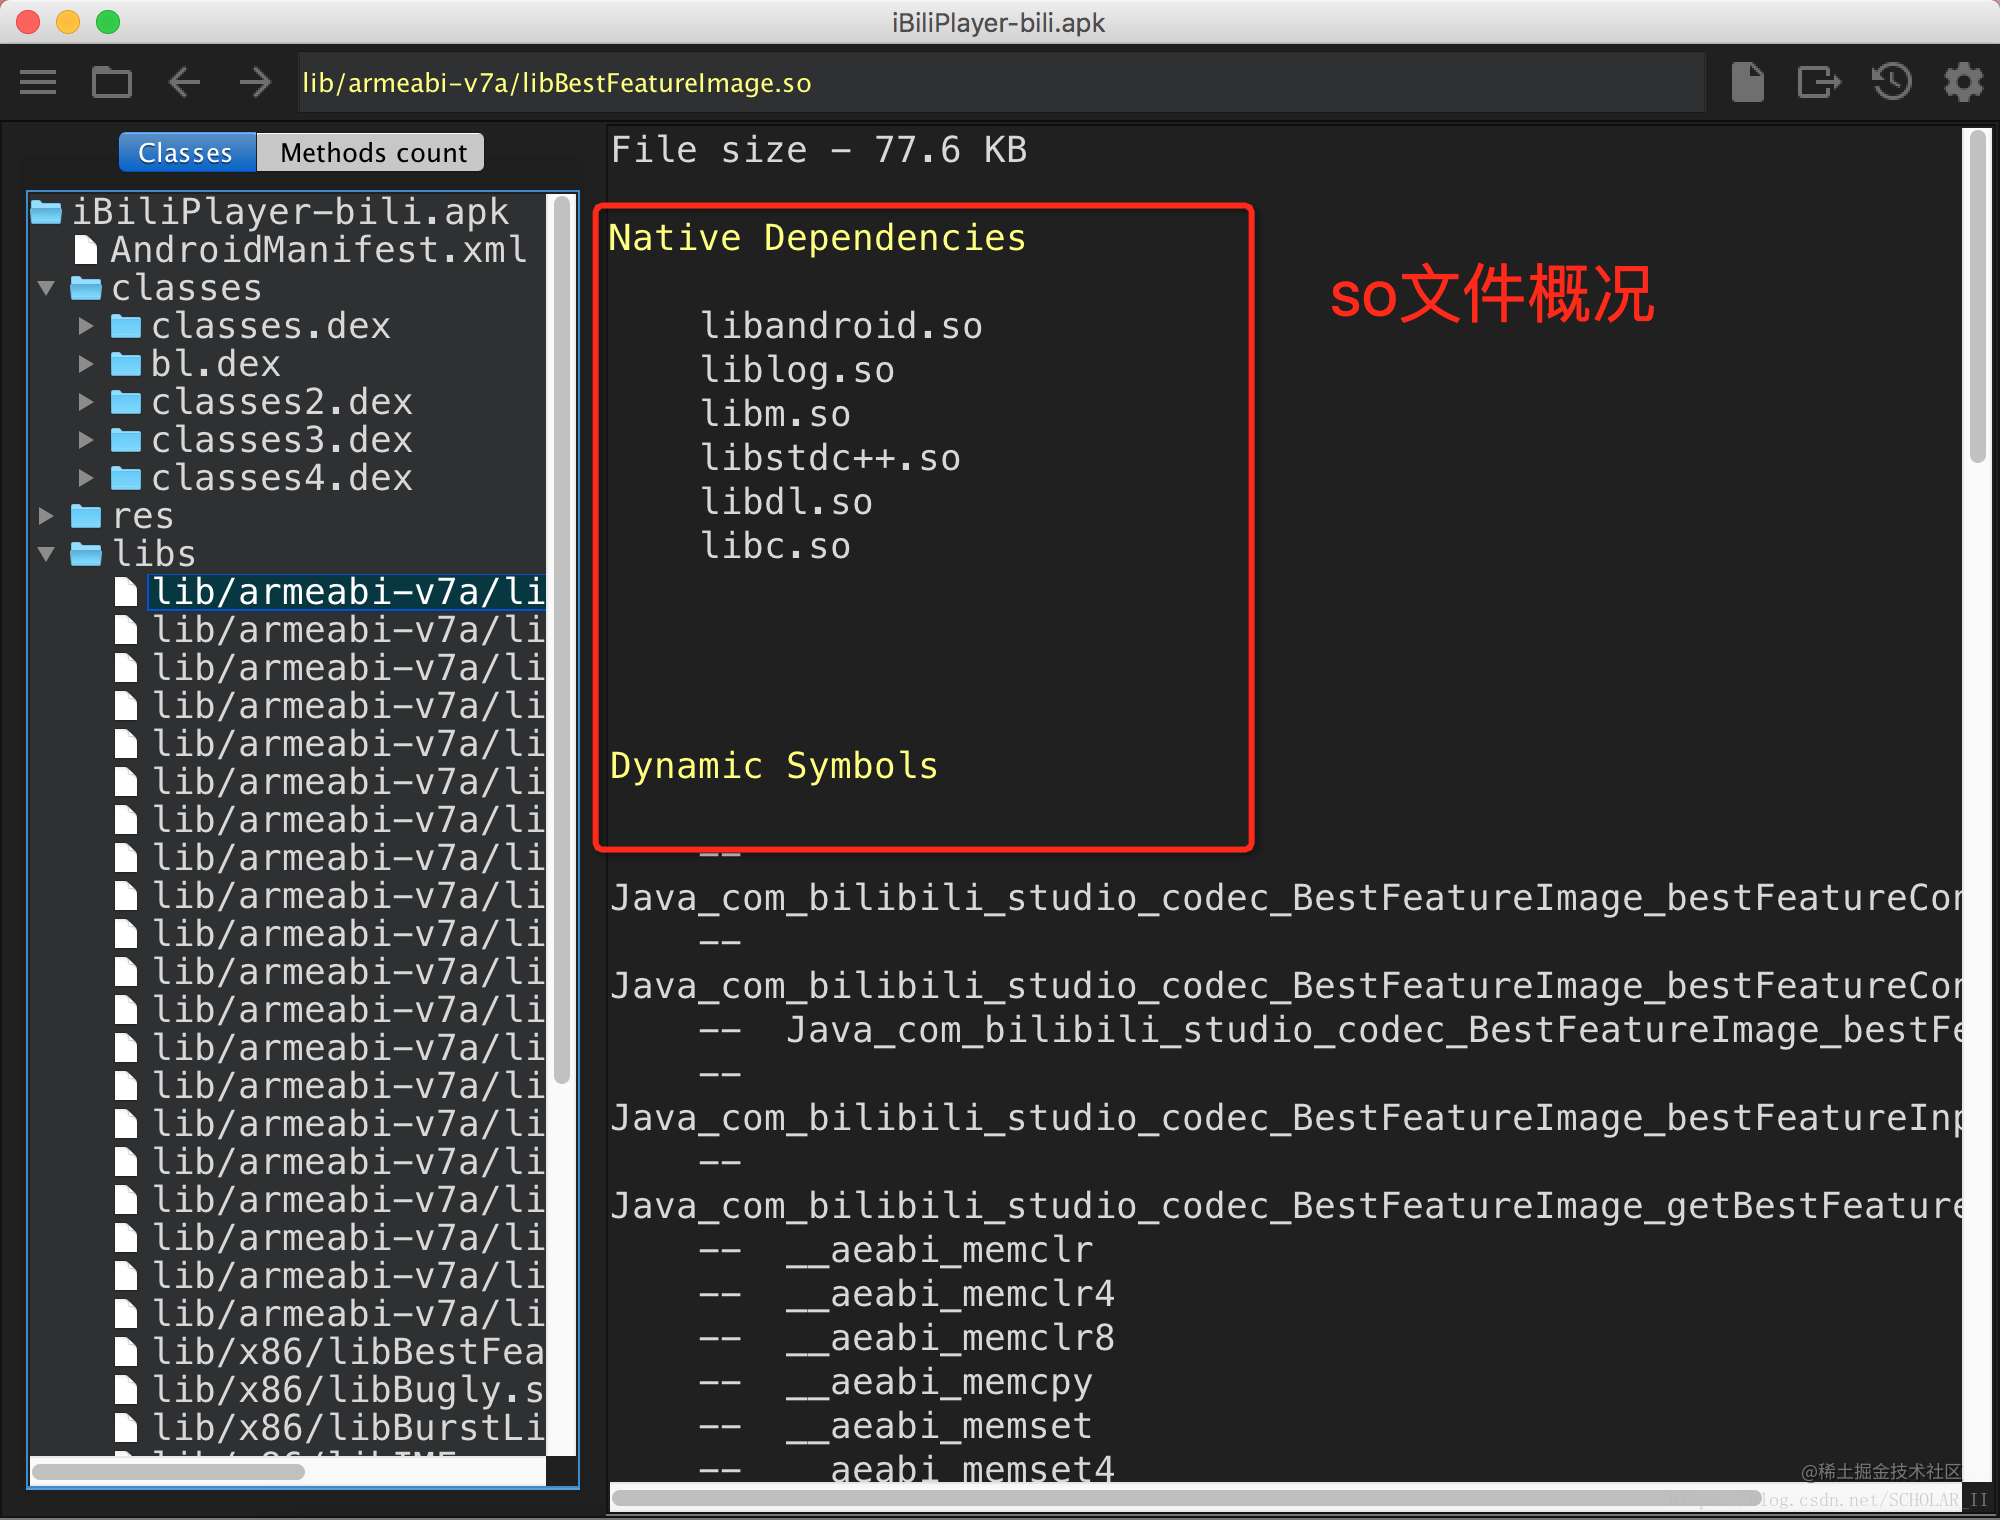Click the new file icon in toolbar
2000x1520 pixels.
pyautogui.click(x=1753, y=81)
